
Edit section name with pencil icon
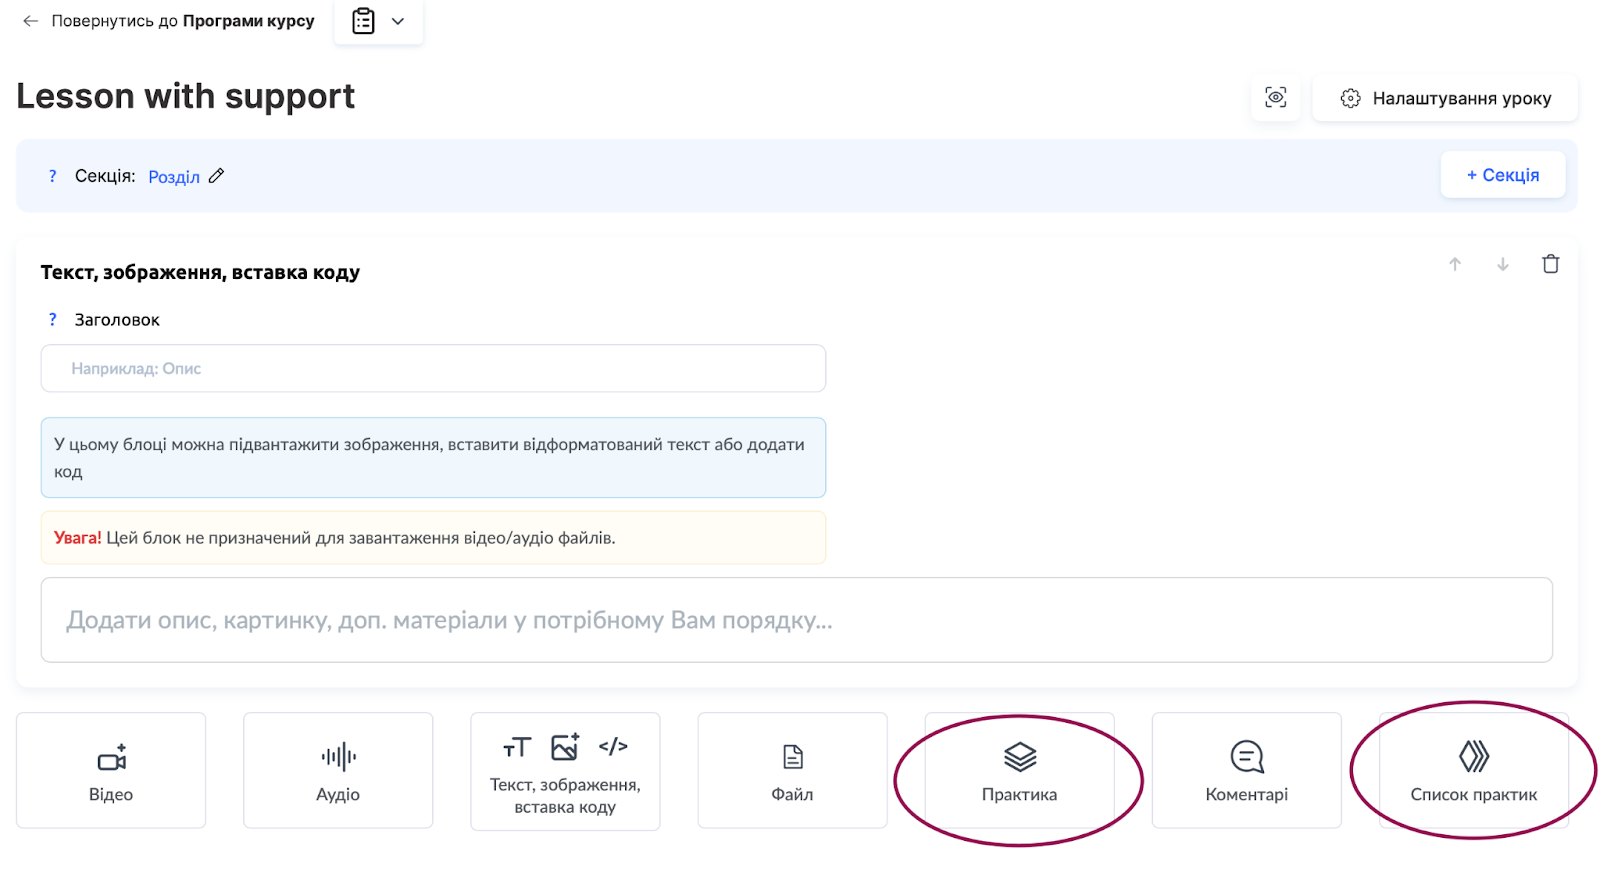[x=216, y=176]
